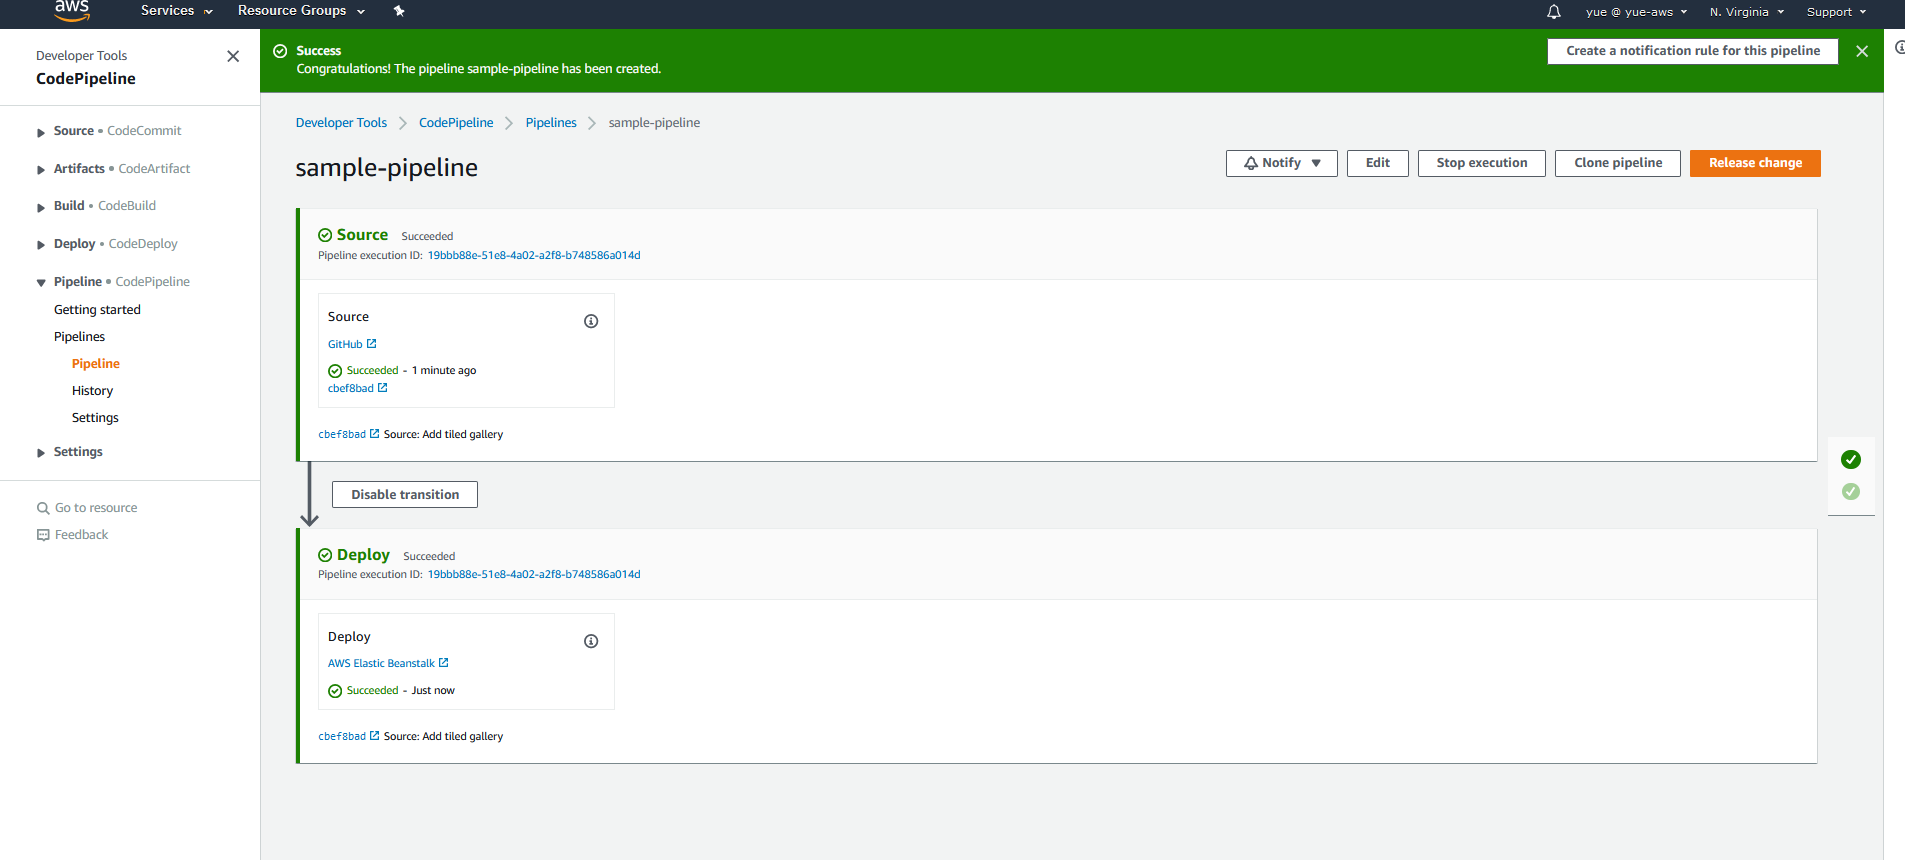Open the Resource Groups dropdown

click(x=301, y=11)
